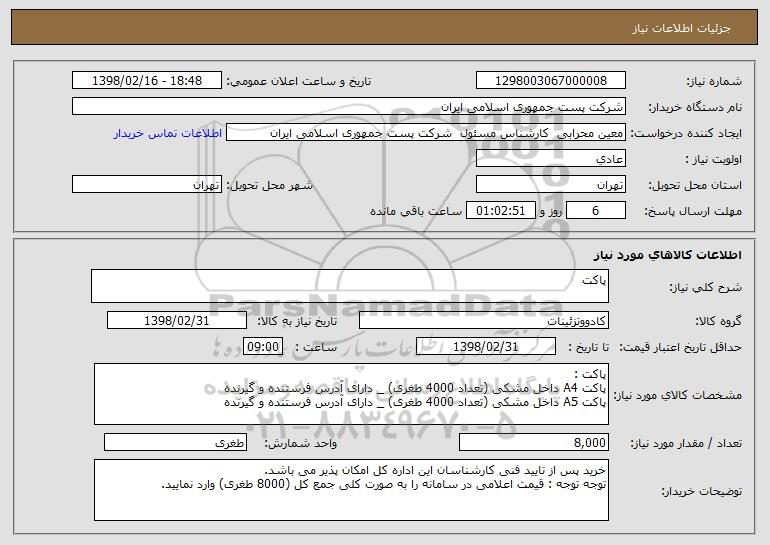Click the announcement date field 1398/02/16 - 18:48
Screen dimensions: 770x545
147,81
